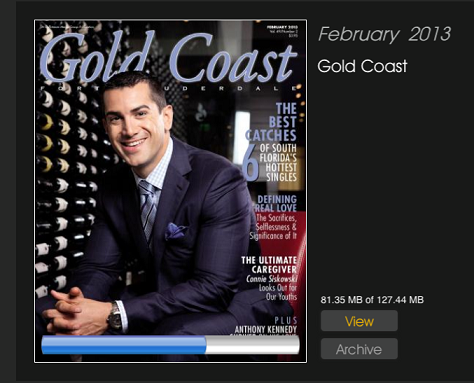This screenshot has width=474, height=383.
Task: Open the issue with the View button
Action: point(359,321)
